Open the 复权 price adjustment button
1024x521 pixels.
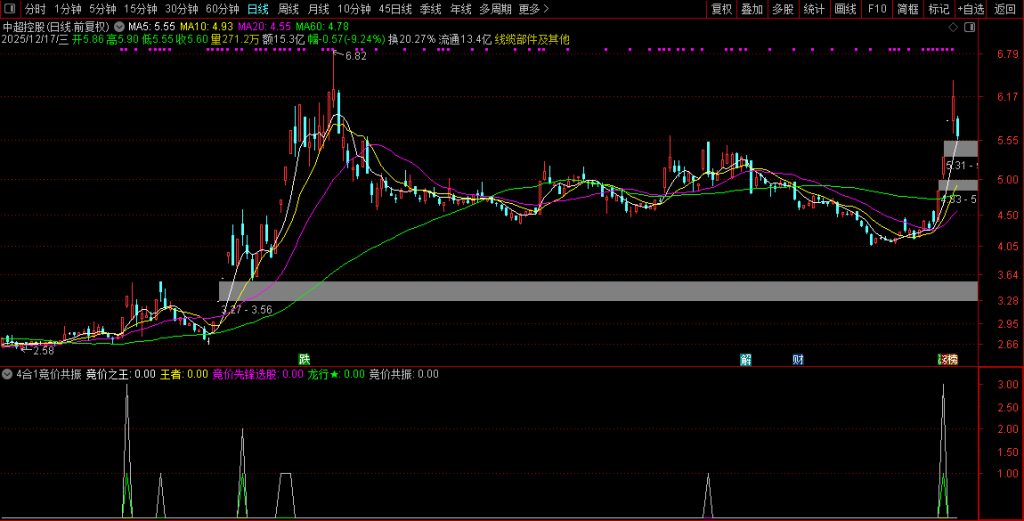(722, 9)
